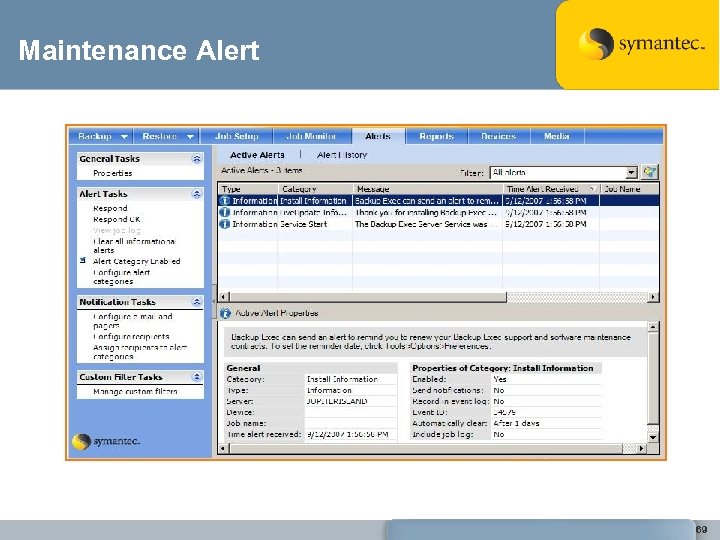Open the Restore tab
Image resolution: width=720 pixels, height=540 pixels.
coord(159,136)
